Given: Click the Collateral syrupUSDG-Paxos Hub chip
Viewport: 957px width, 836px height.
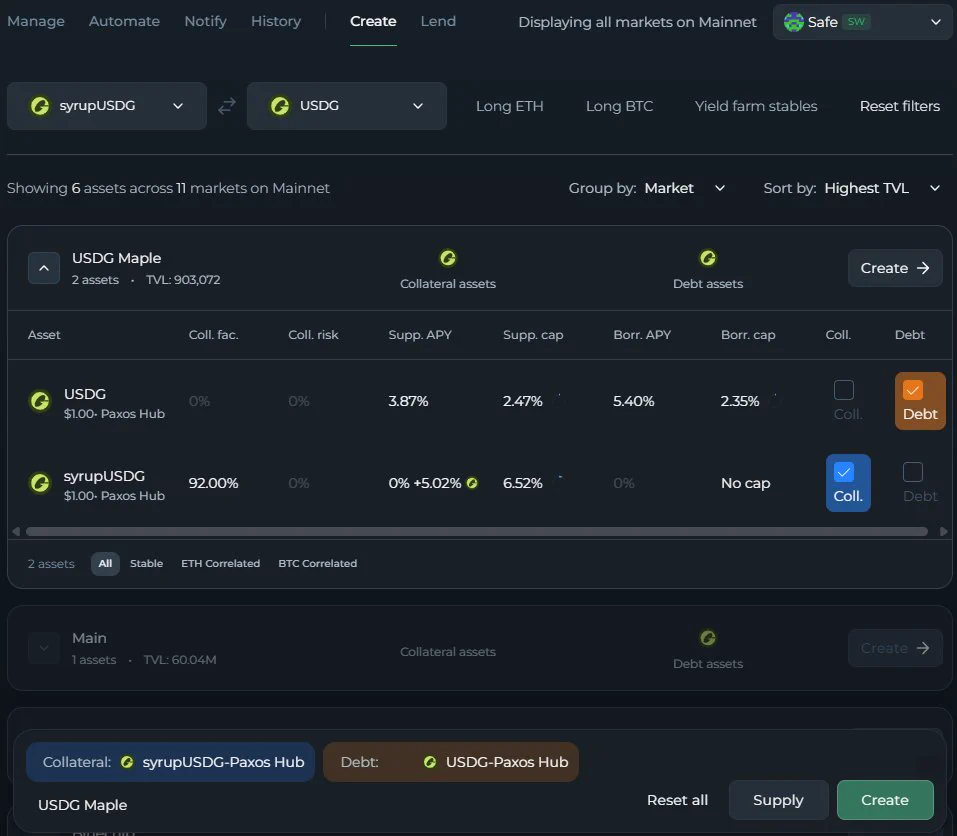Looking at the screenshot, I should point(170,762).
